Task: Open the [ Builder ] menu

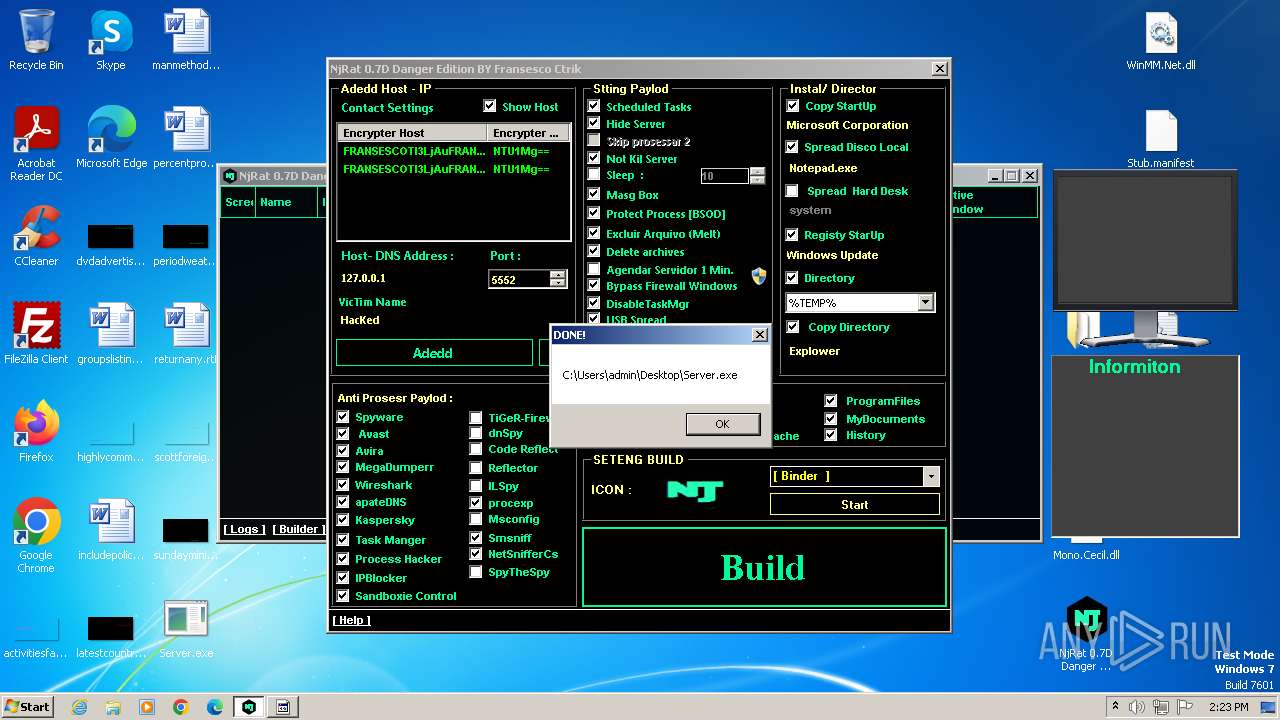Action: tap(298, 529)
